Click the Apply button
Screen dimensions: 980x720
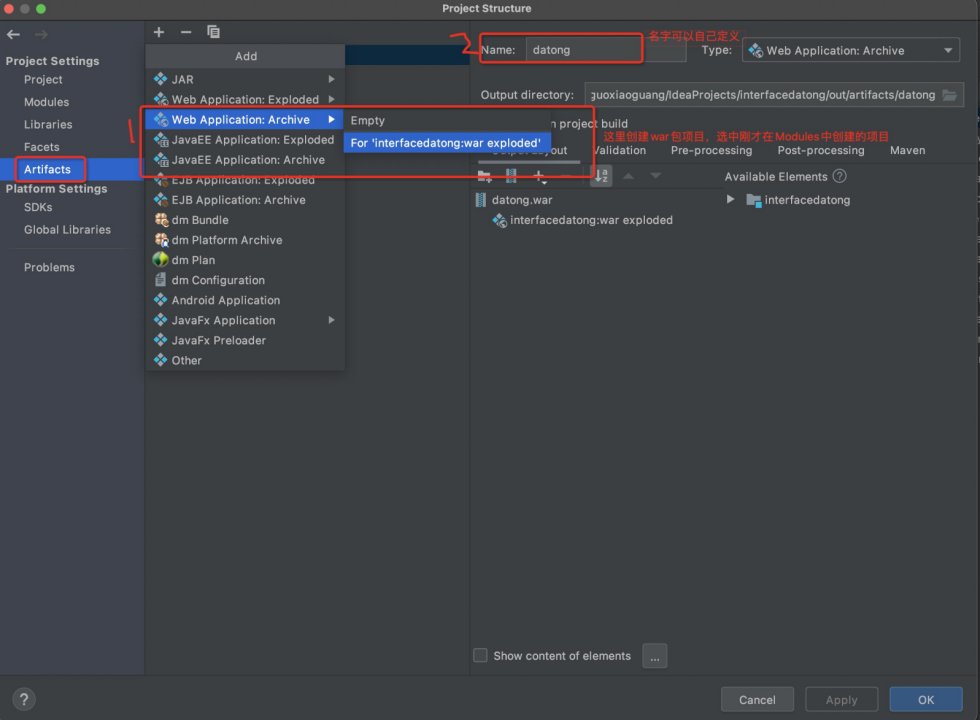click(x=841, y=699)
